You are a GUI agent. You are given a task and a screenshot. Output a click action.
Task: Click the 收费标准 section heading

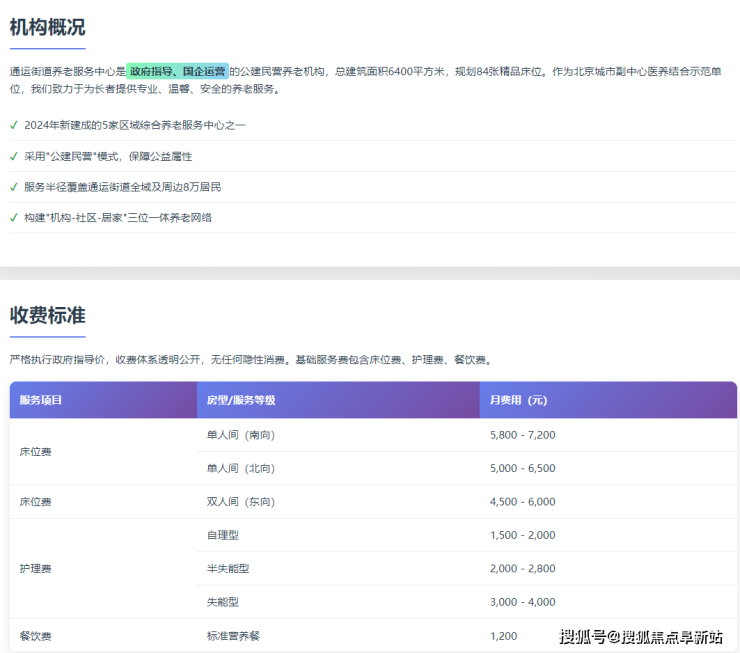(47, 316)
